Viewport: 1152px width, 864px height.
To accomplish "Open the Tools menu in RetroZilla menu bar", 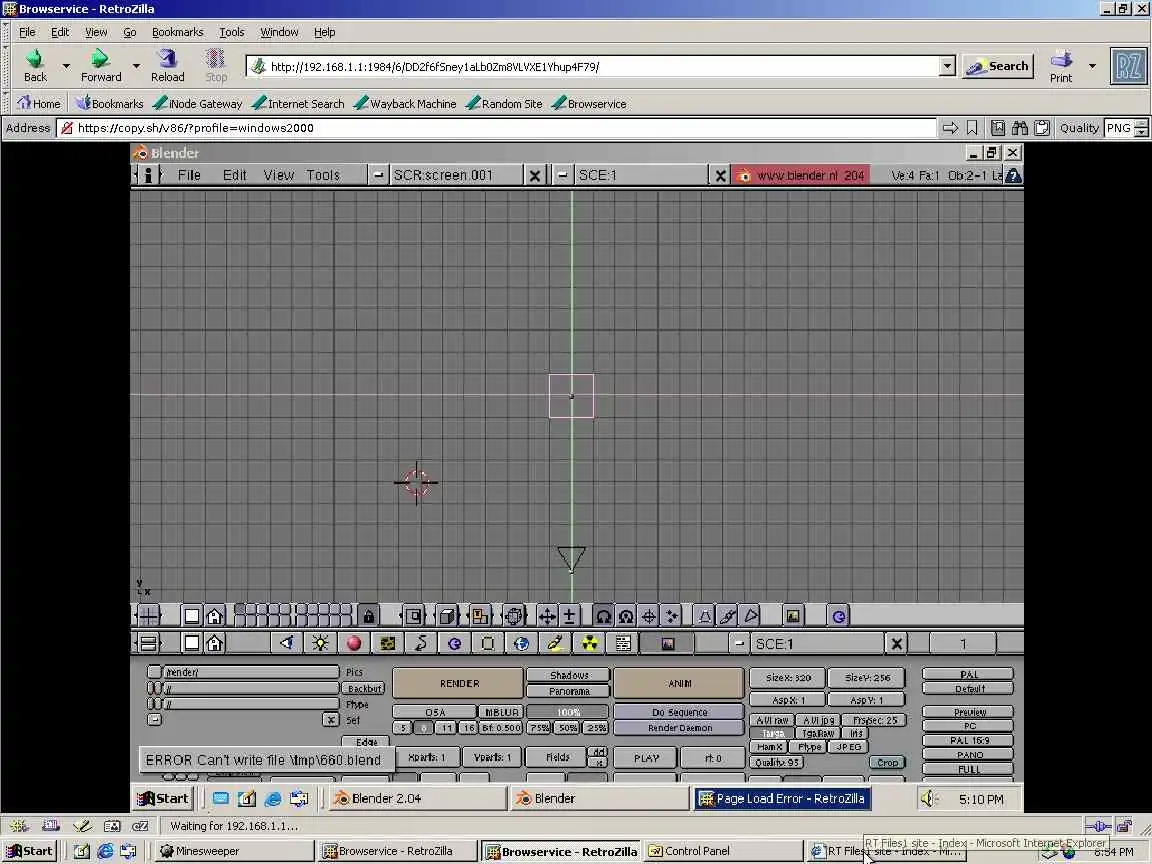I will [231, 32].
